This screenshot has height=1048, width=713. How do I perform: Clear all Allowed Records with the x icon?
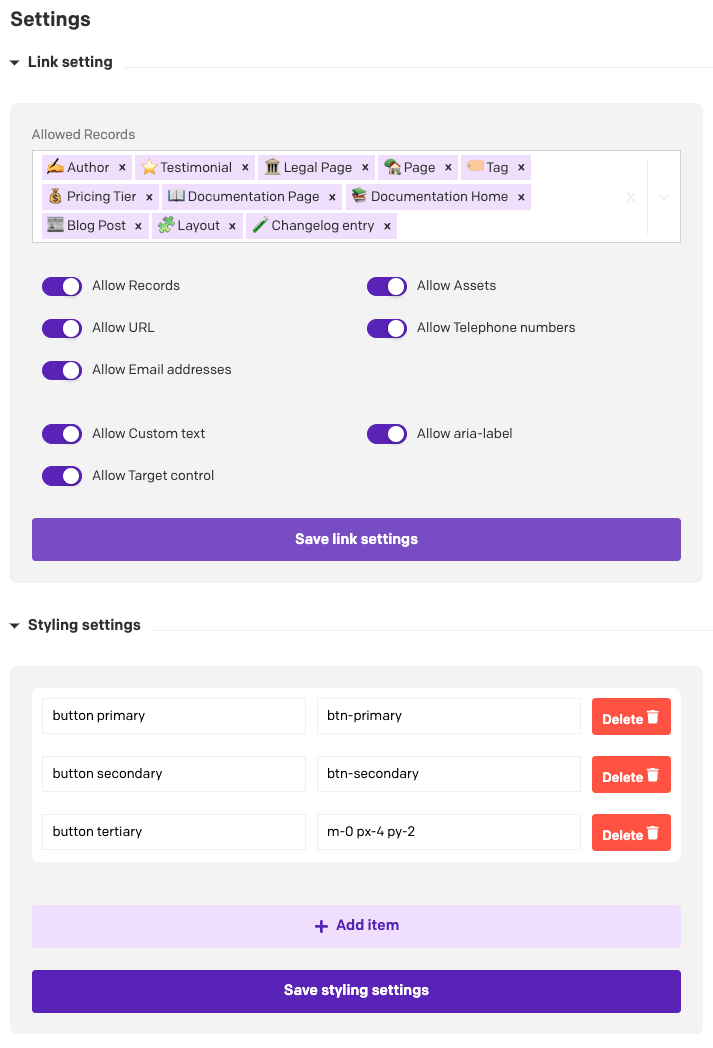coord(631,196)
